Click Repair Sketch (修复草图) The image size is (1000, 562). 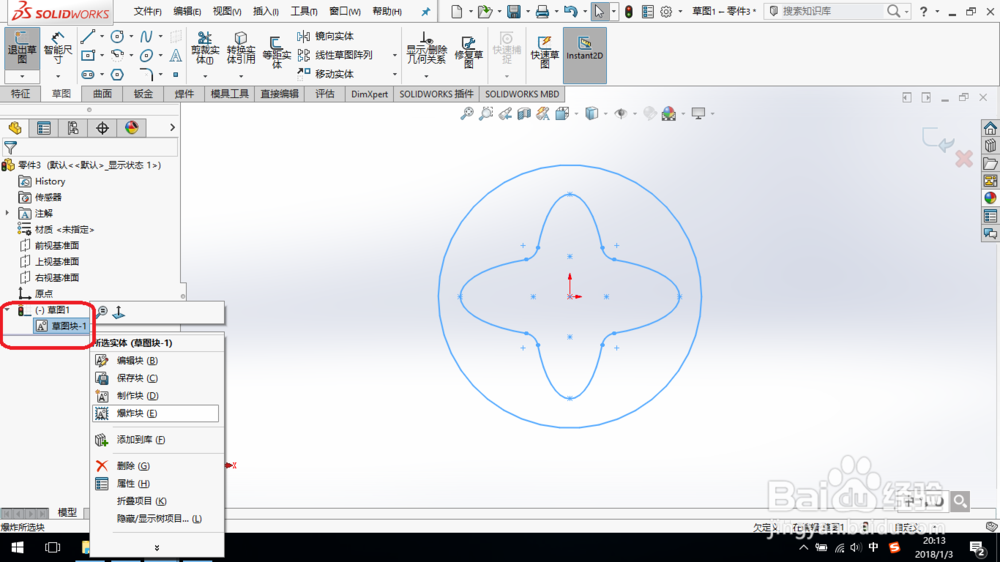[x=468, y=51]
